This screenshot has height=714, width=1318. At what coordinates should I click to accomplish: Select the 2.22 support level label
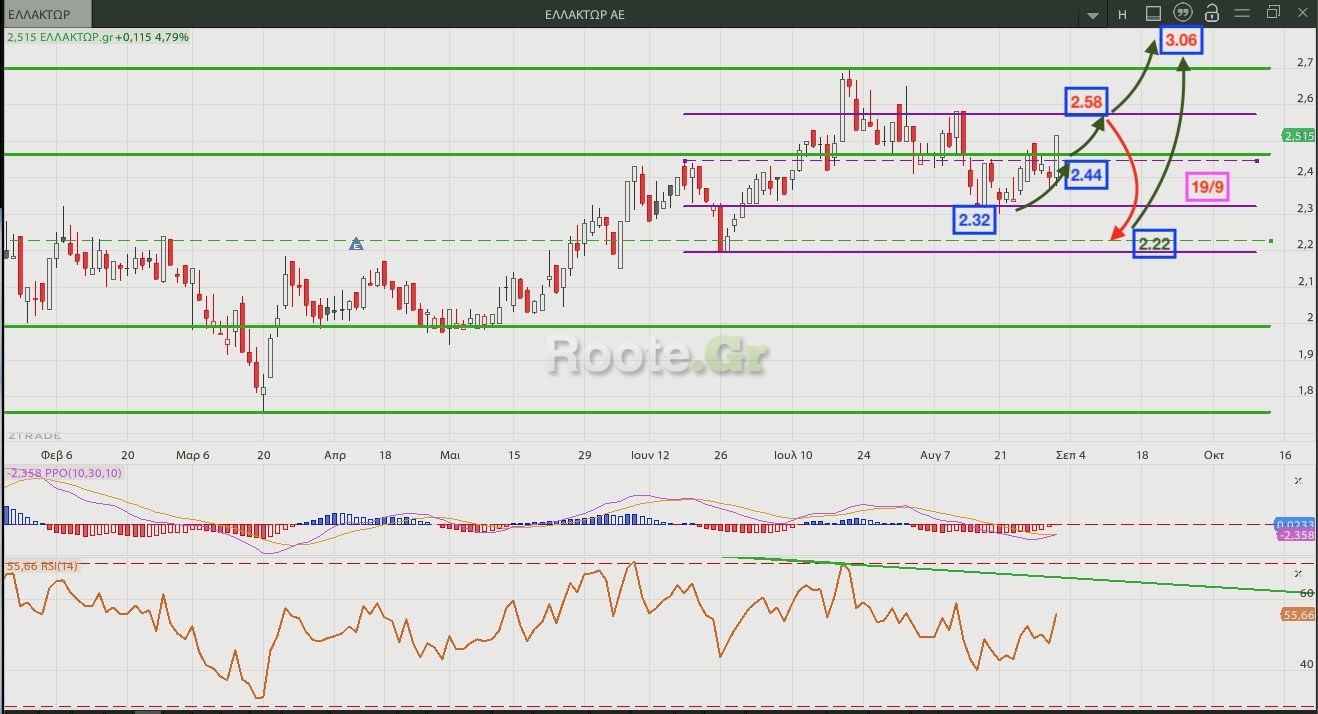pos(1154,243)
